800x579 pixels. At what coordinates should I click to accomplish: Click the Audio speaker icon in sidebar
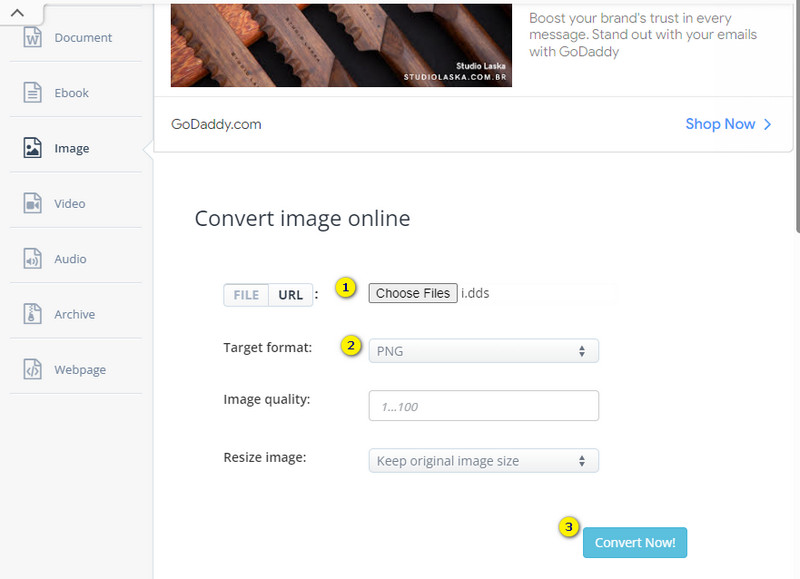pos(33,259)
